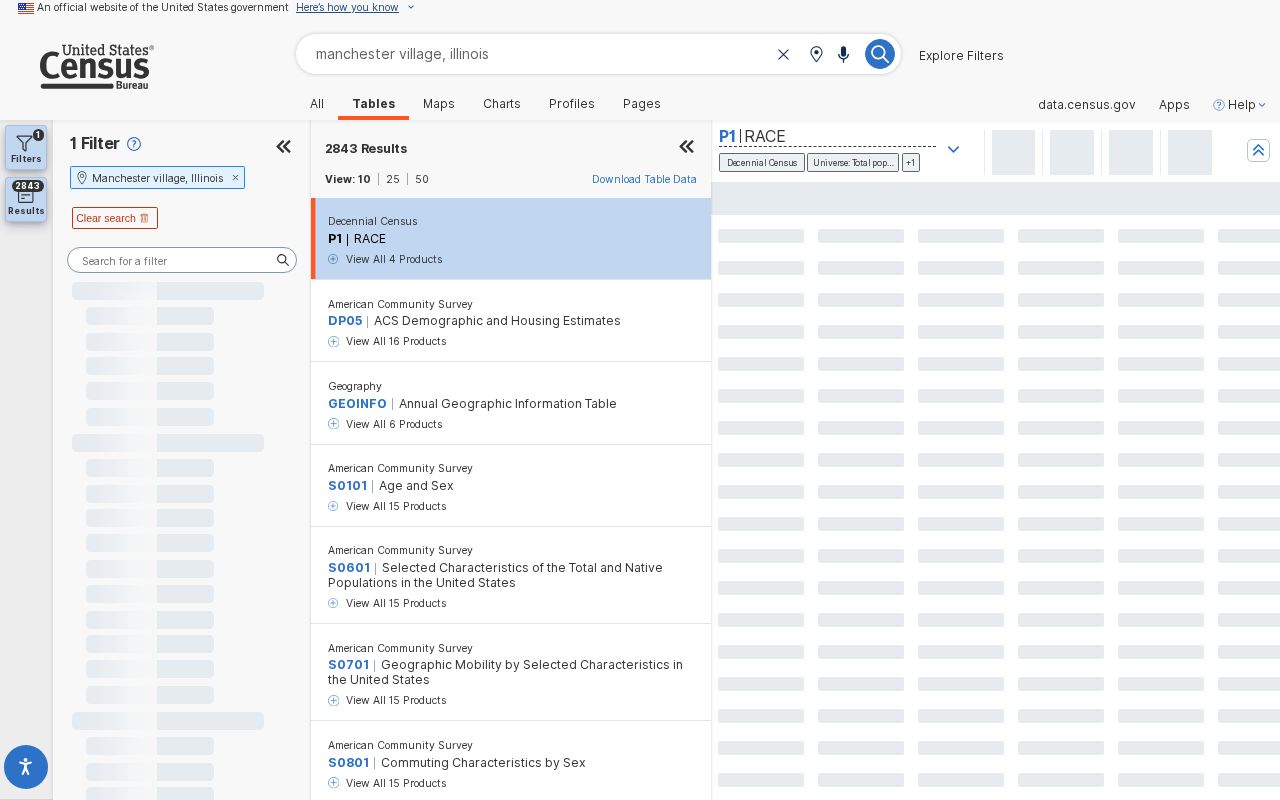Viewport: 1280px width, 800px height.
Task: Expand View All 15 Products for S0601
Action: pyautogui.click(x=387, y=603)
